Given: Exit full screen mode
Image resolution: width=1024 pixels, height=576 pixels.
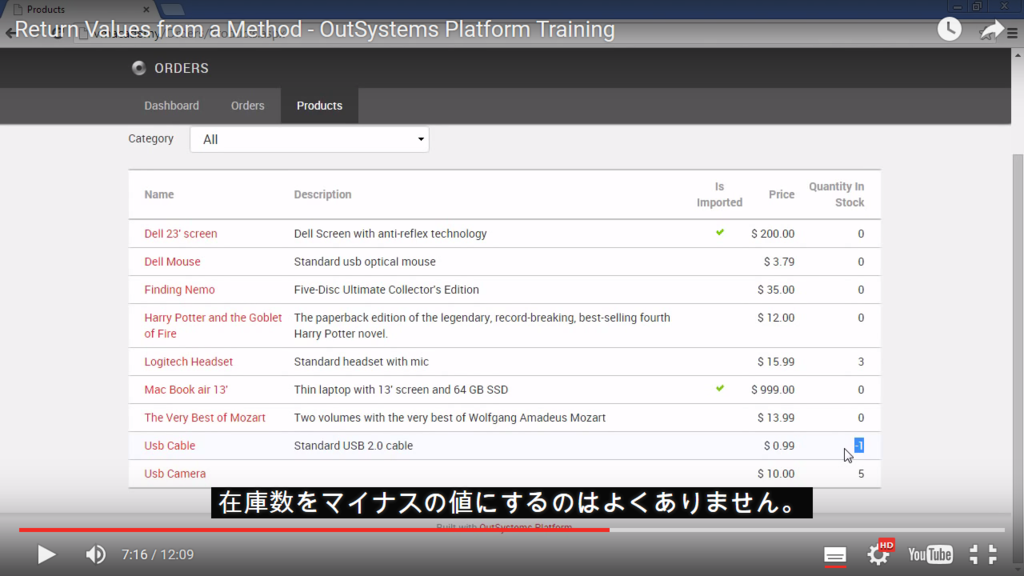Looking at the screenshot, I should (983, 554).
